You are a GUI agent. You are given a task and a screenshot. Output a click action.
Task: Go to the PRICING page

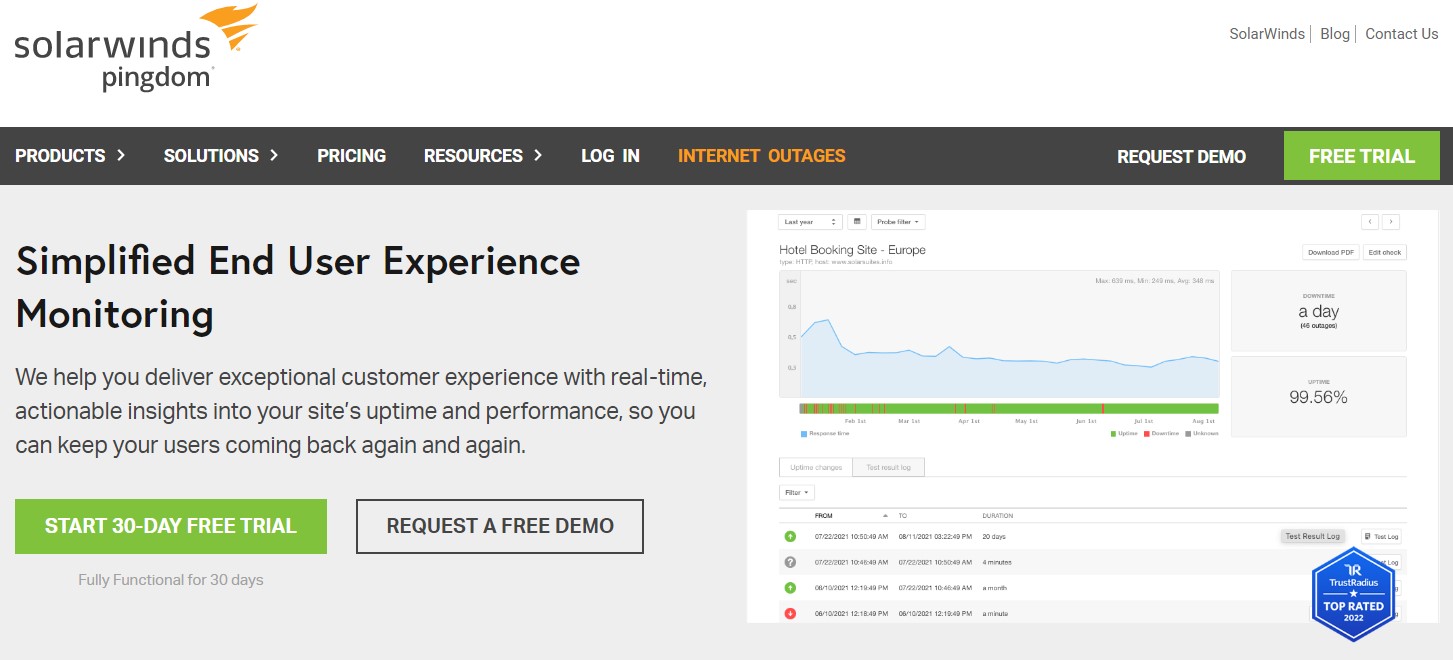click(351, 156)
